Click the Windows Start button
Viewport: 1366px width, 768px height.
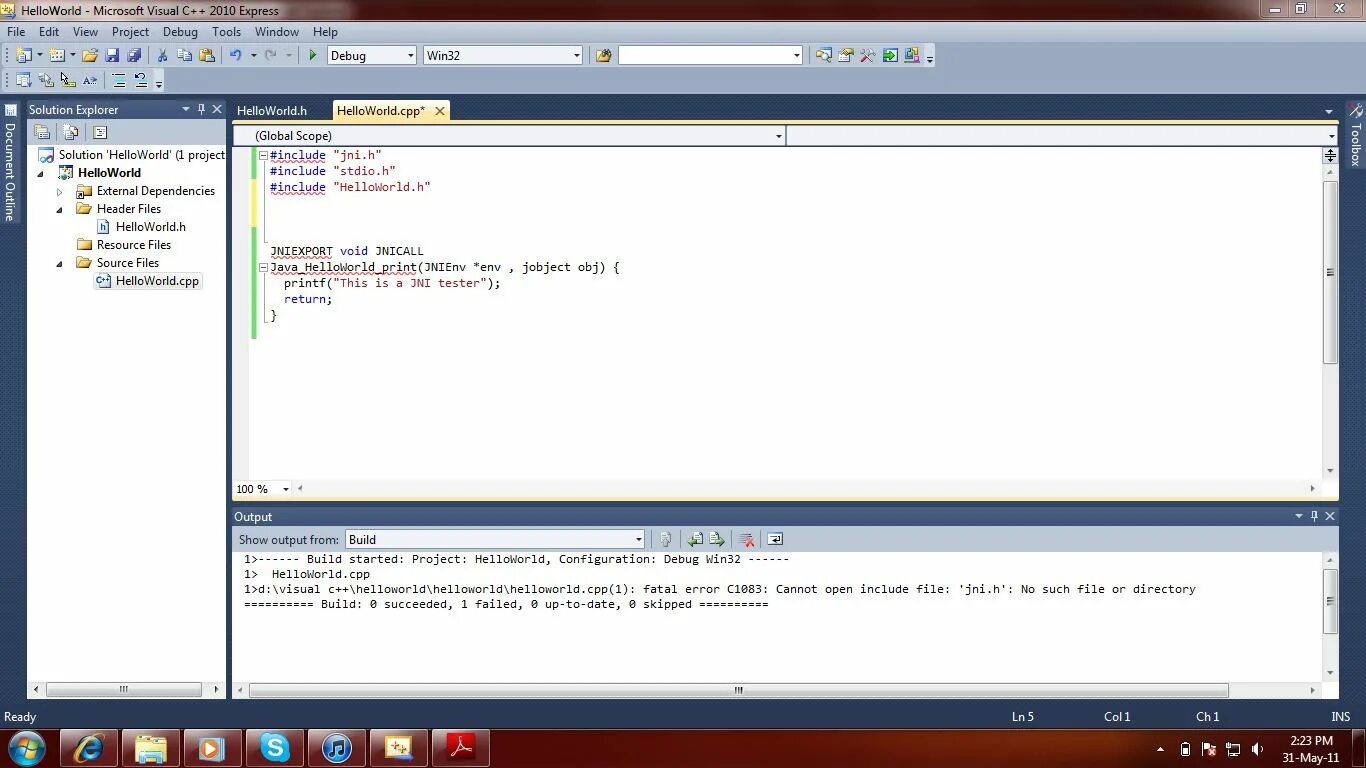tap(25, 748)
